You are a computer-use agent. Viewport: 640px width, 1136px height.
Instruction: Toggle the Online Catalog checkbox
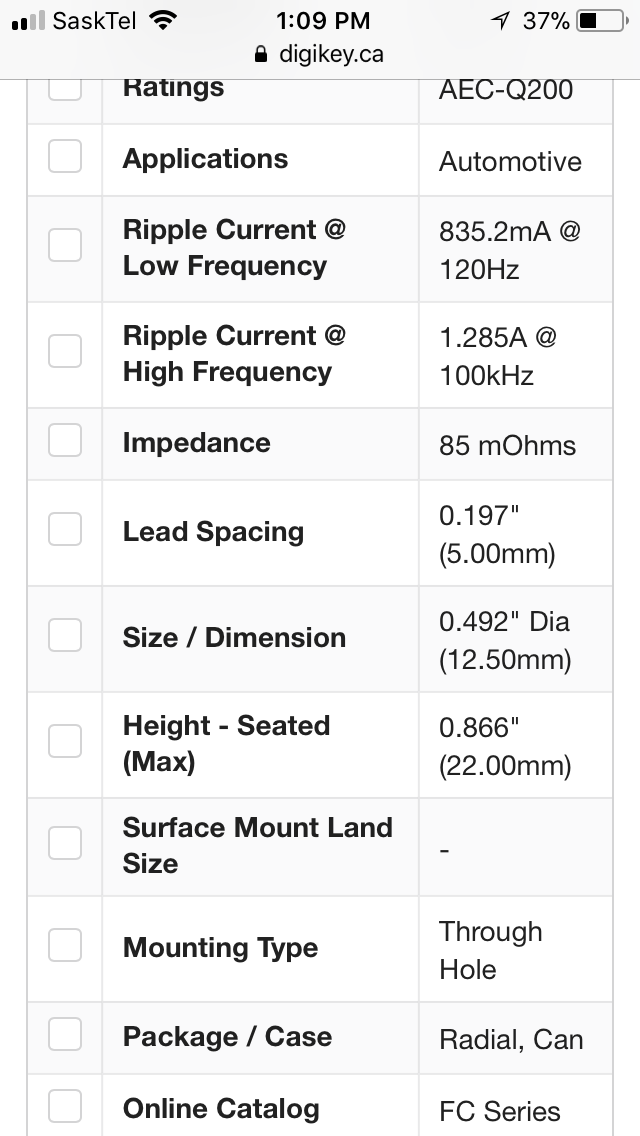click(65, 1106)
